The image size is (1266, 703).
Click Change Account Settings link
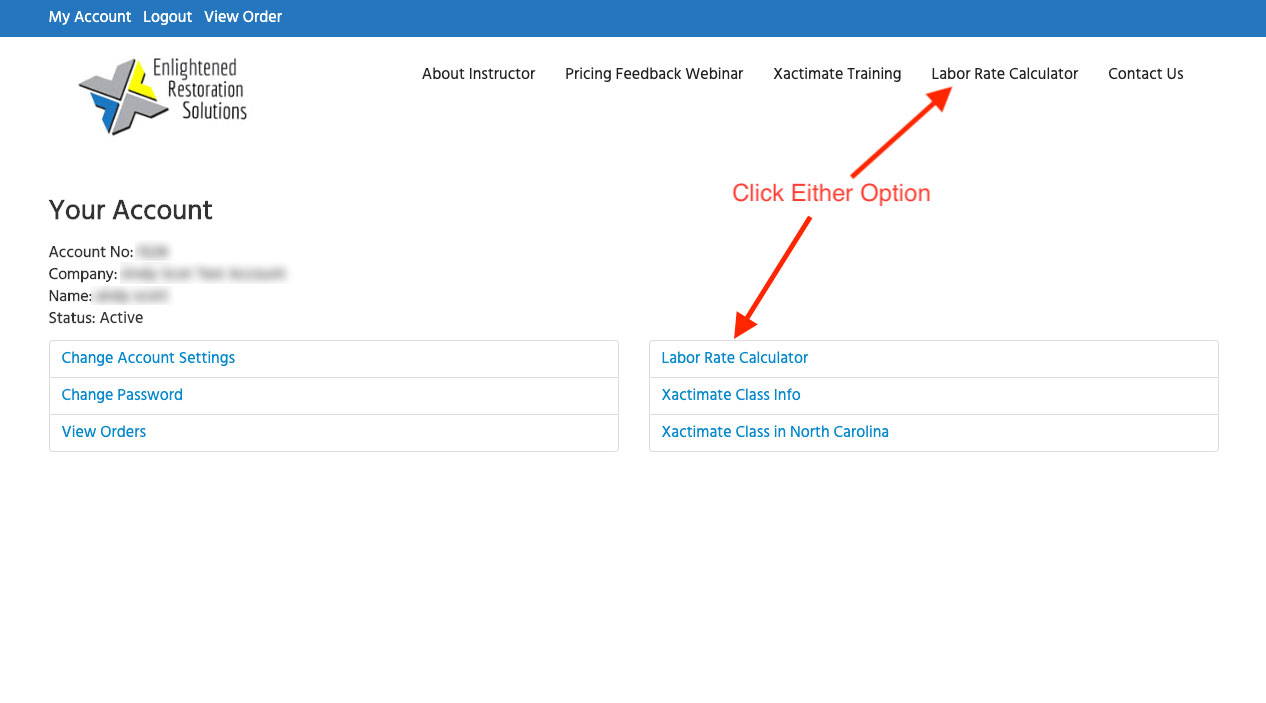coord(148,358)
